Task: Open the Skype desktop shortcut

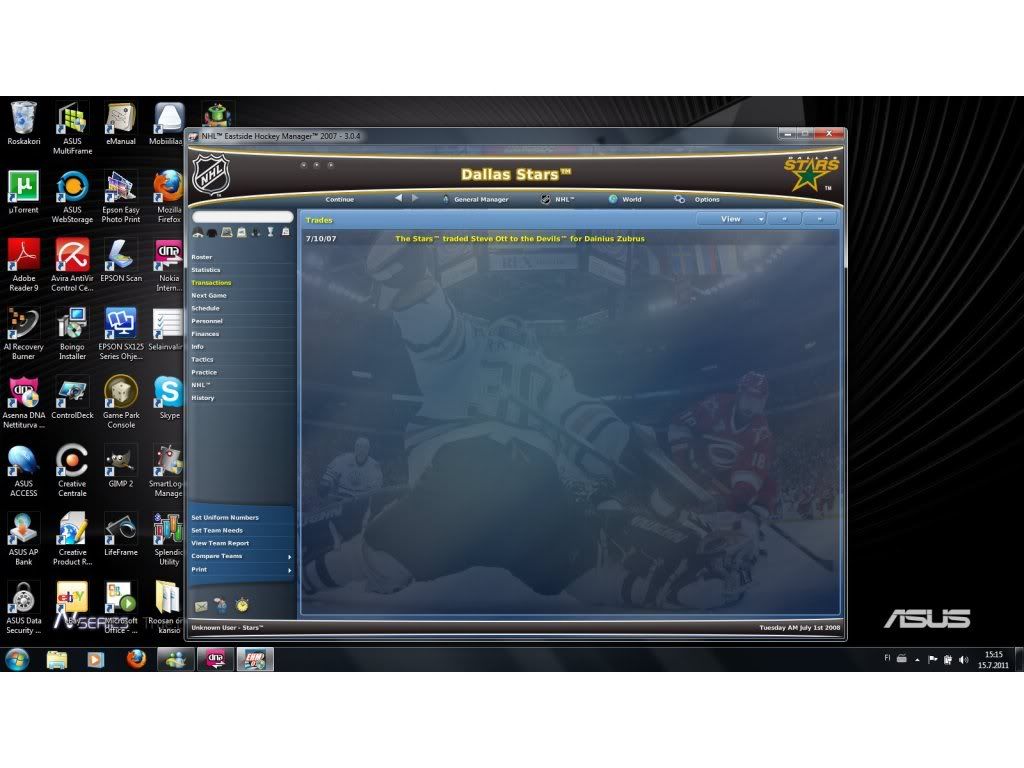Action: click(x=169, y=397)
